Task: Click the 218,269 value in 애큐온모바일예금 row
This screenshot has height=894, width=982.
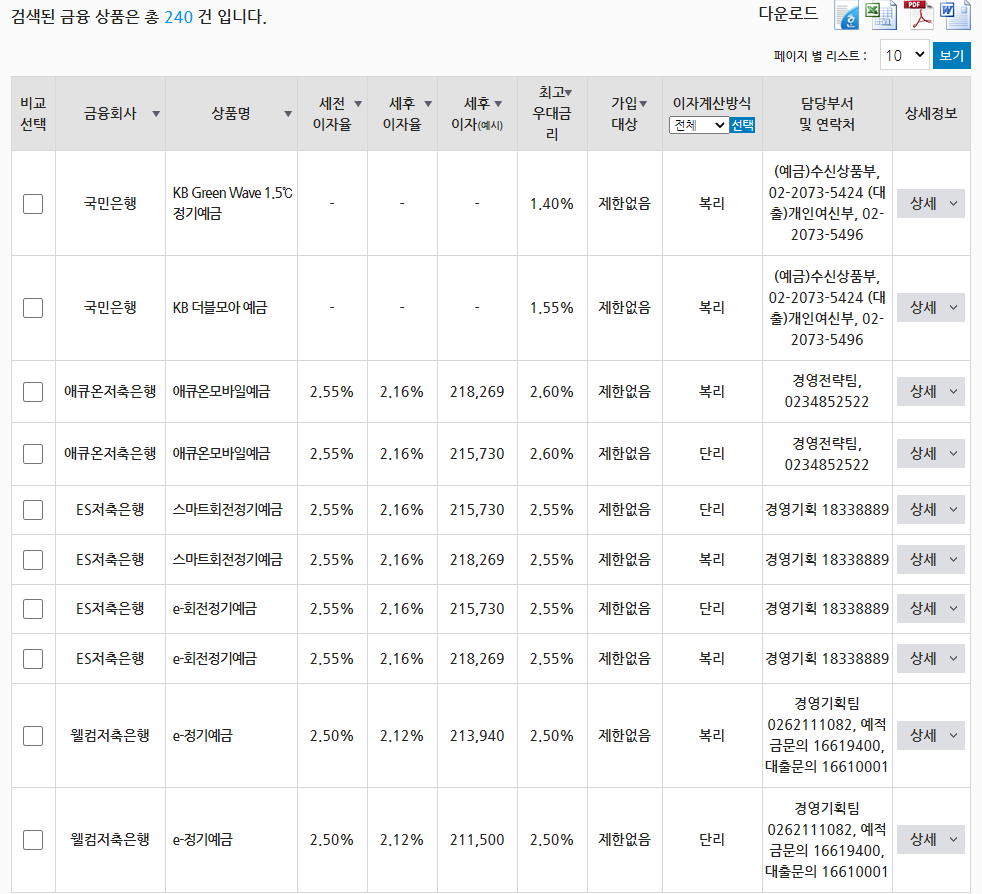Action: click(x=477, y=392)
